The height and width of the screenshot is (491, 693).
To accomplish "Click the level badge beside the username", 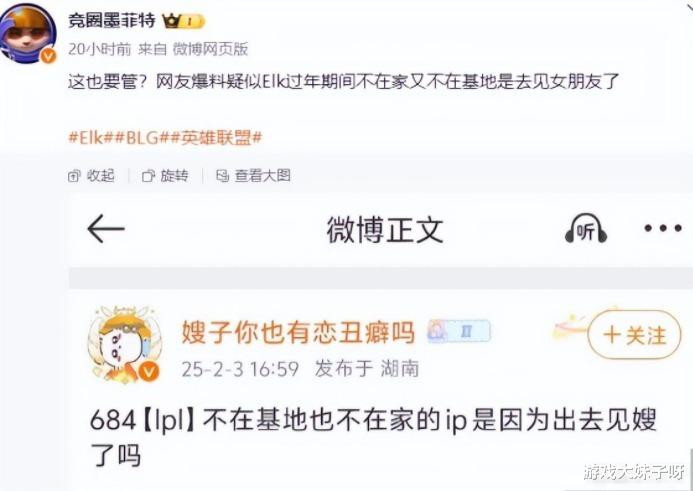I will 459,331.
